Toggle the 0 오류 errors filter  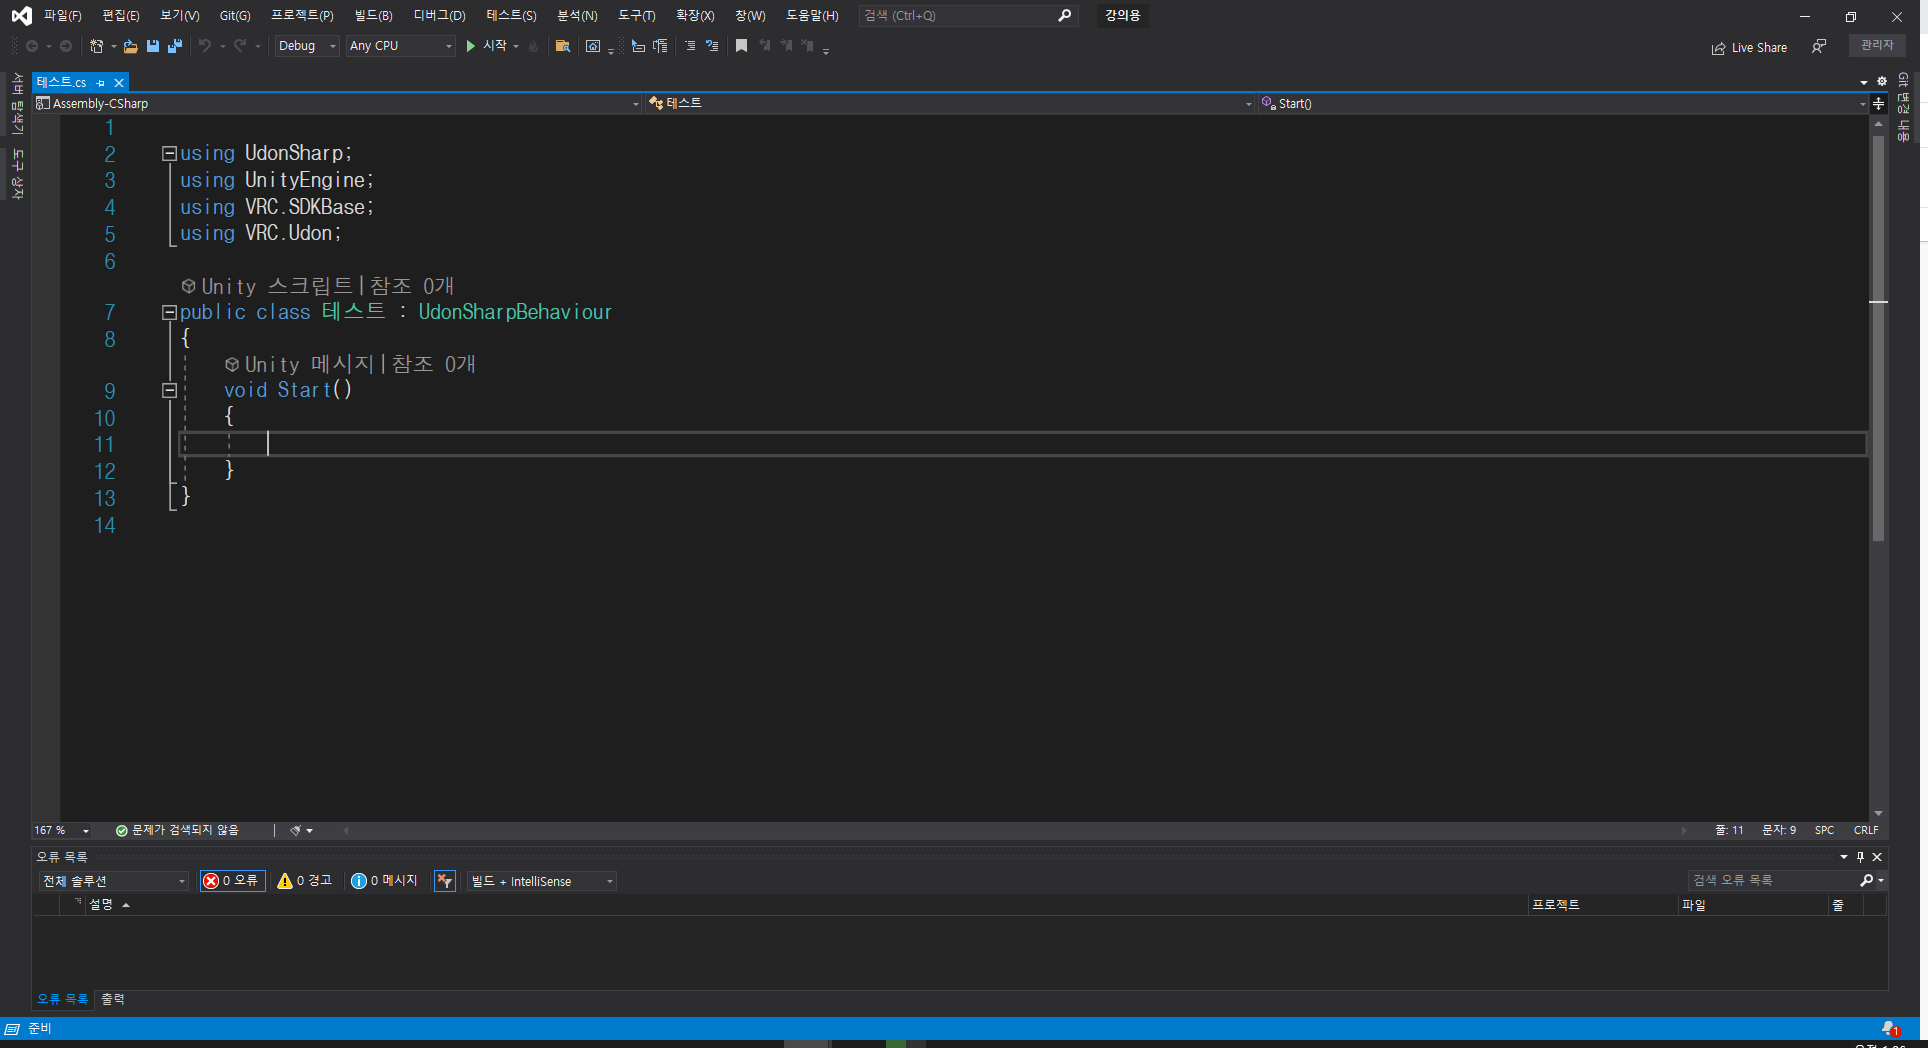pos(232,881)
